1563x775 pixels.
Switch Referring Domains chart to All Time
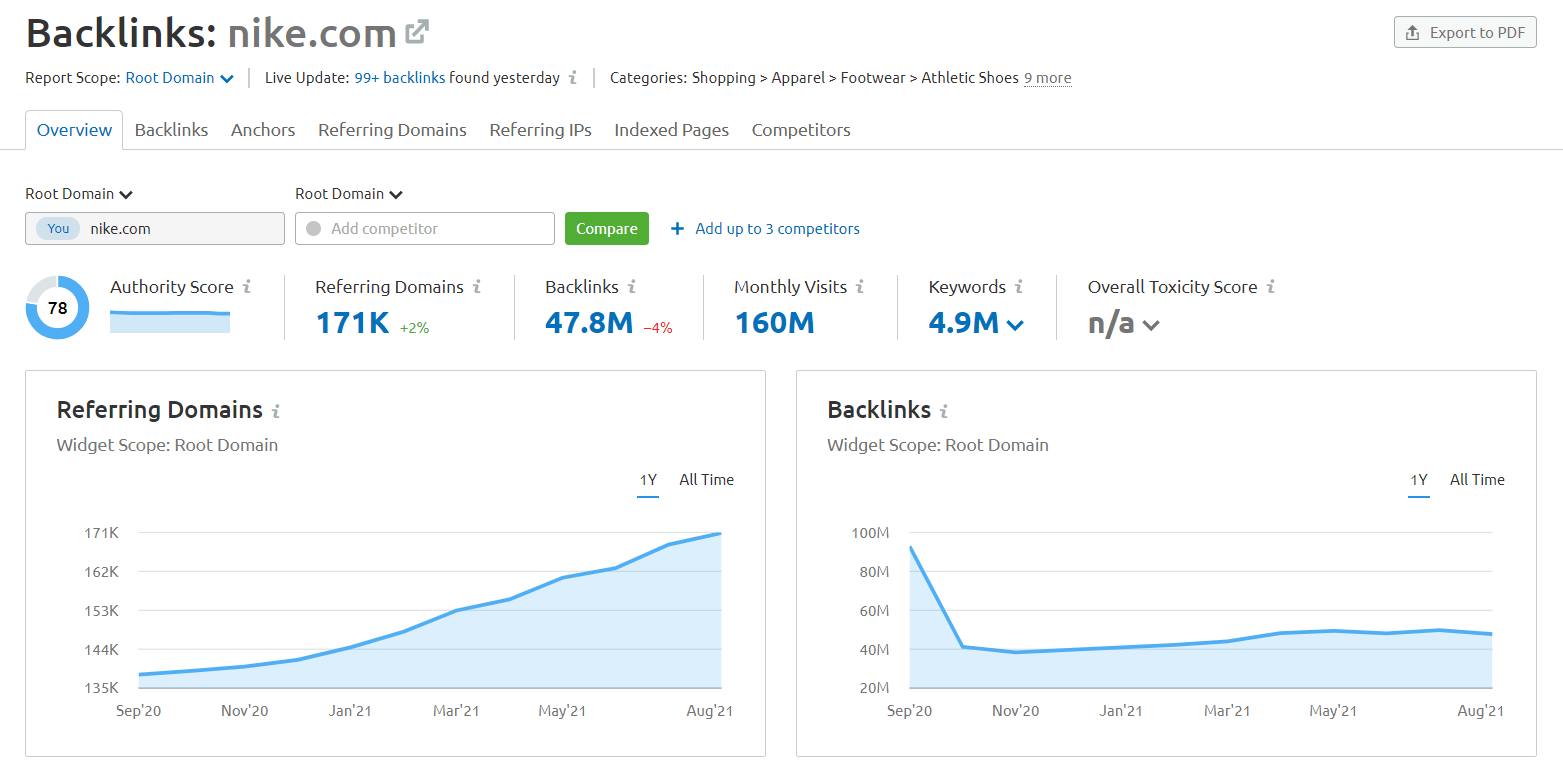click(x=706, y=480)
